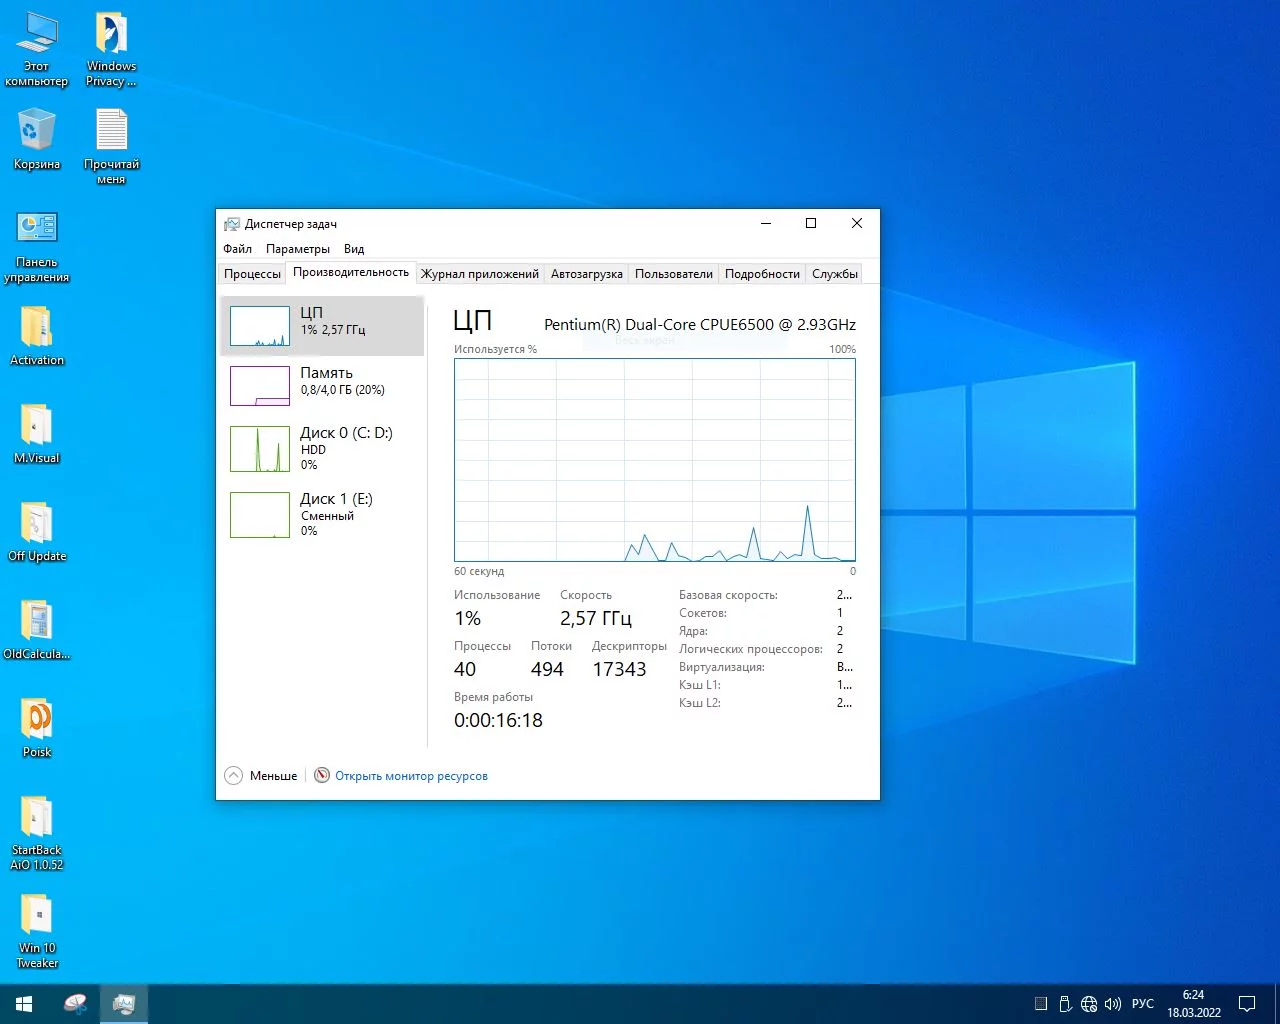This screenshot has height=1024, width=1280.
Task: Switch to the Процессы tab
Action: pyautogui.click(x=252, y=274)
